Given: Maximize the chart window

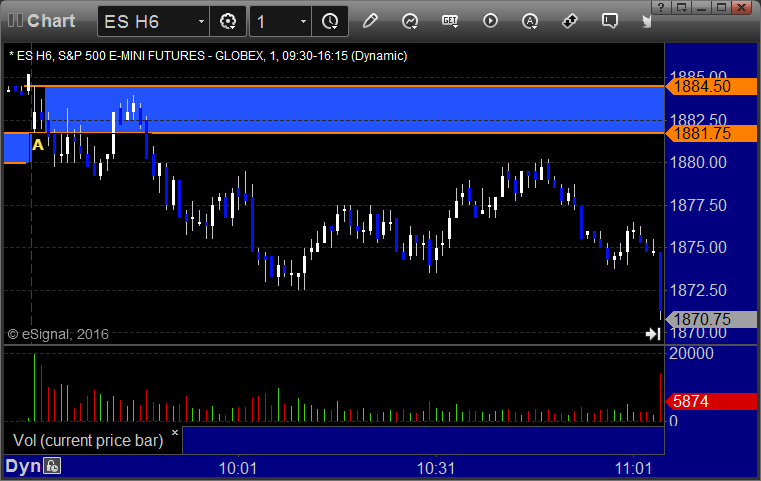Looking at the screenshot, I should (721, 7).
